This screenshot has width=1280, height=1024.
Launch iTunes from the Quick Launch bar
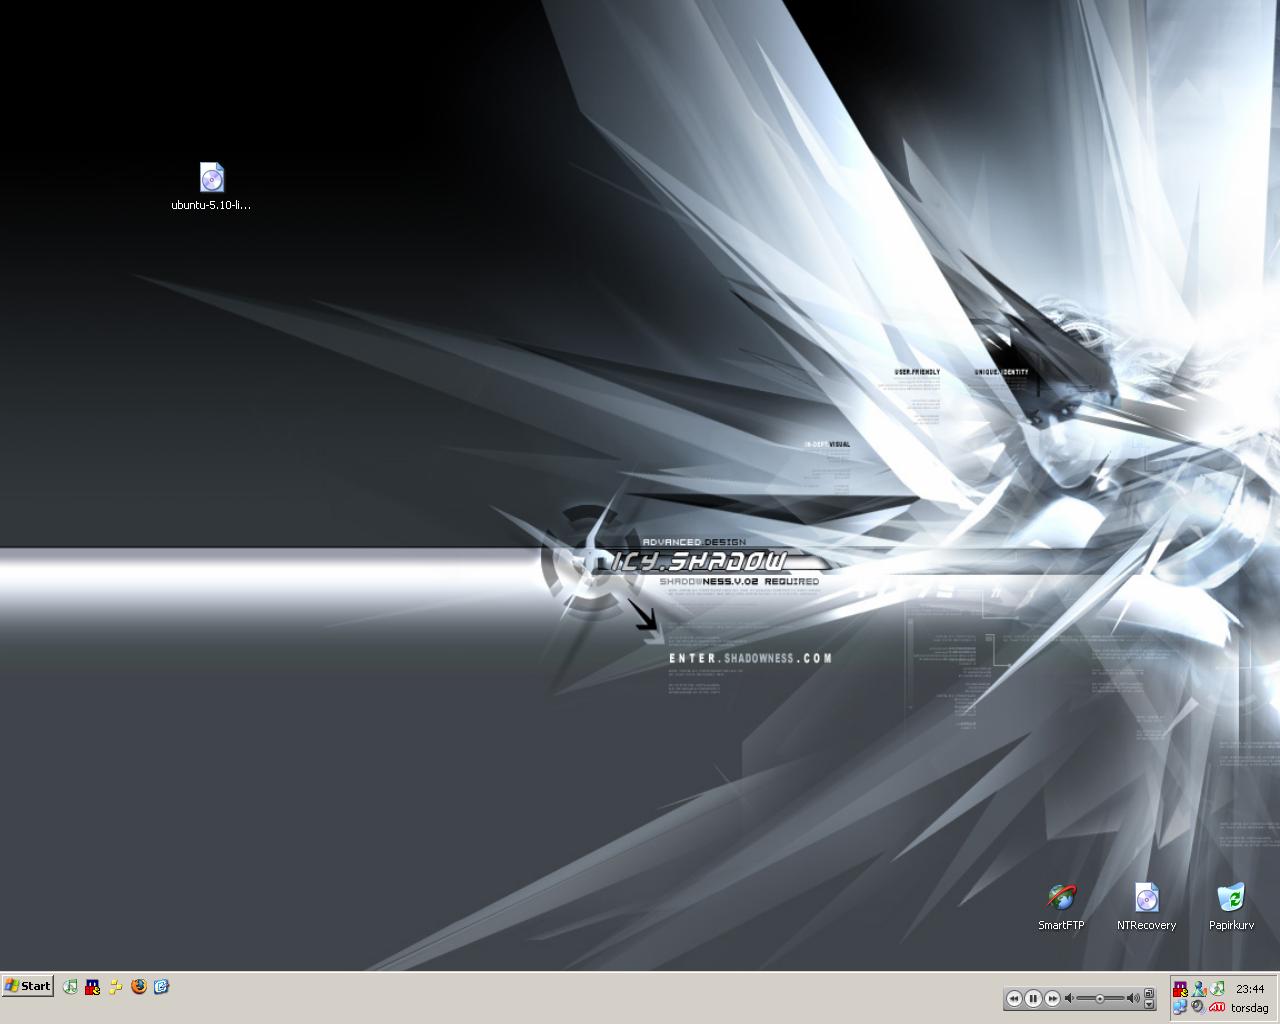pos(70,986)
